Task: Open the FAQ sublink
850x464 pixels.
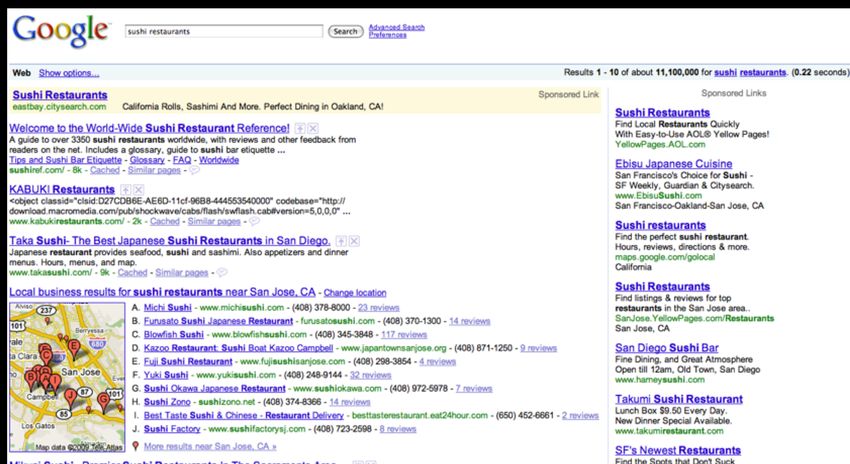Action: pos(182,160)
